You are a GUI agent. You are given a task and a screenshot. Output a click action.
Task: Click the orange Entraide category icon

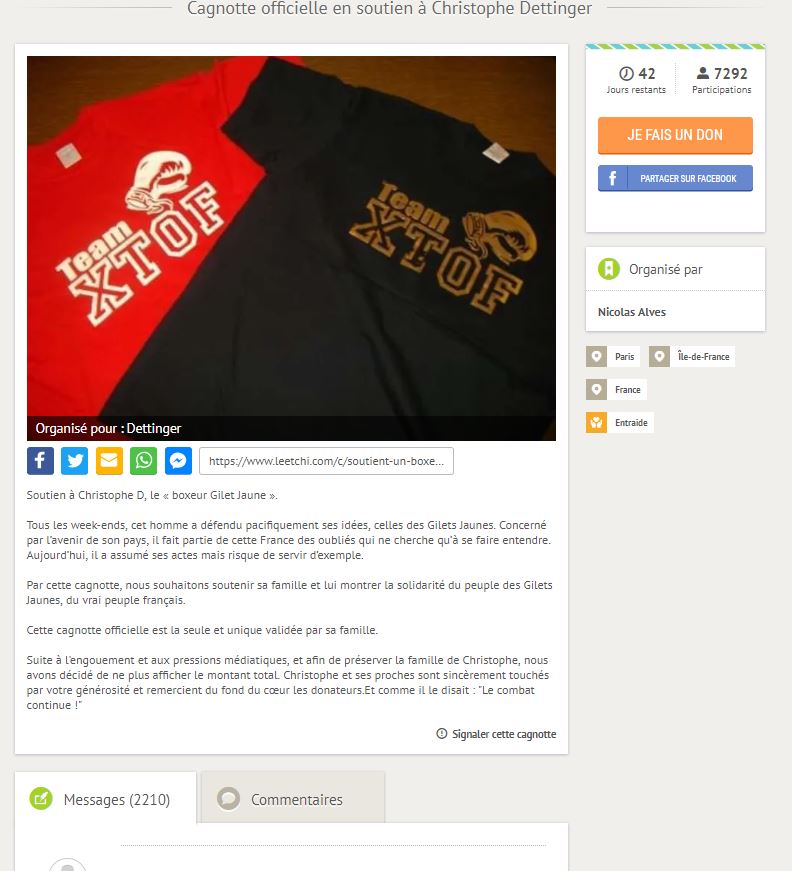(596, 423)
